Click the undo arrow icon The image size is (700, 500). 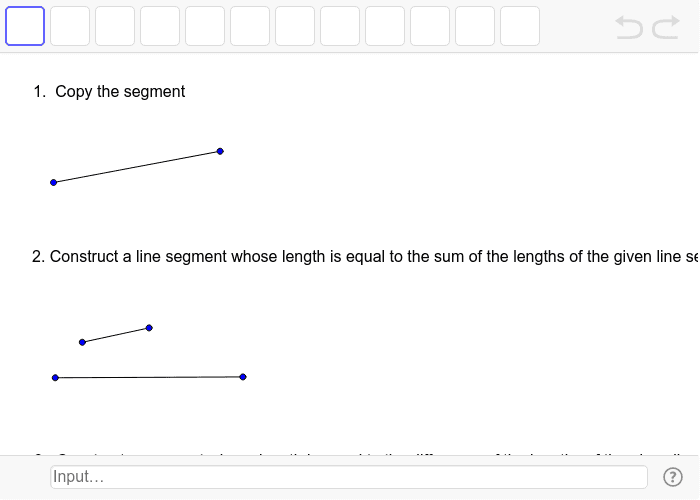(x=629, y=27)
